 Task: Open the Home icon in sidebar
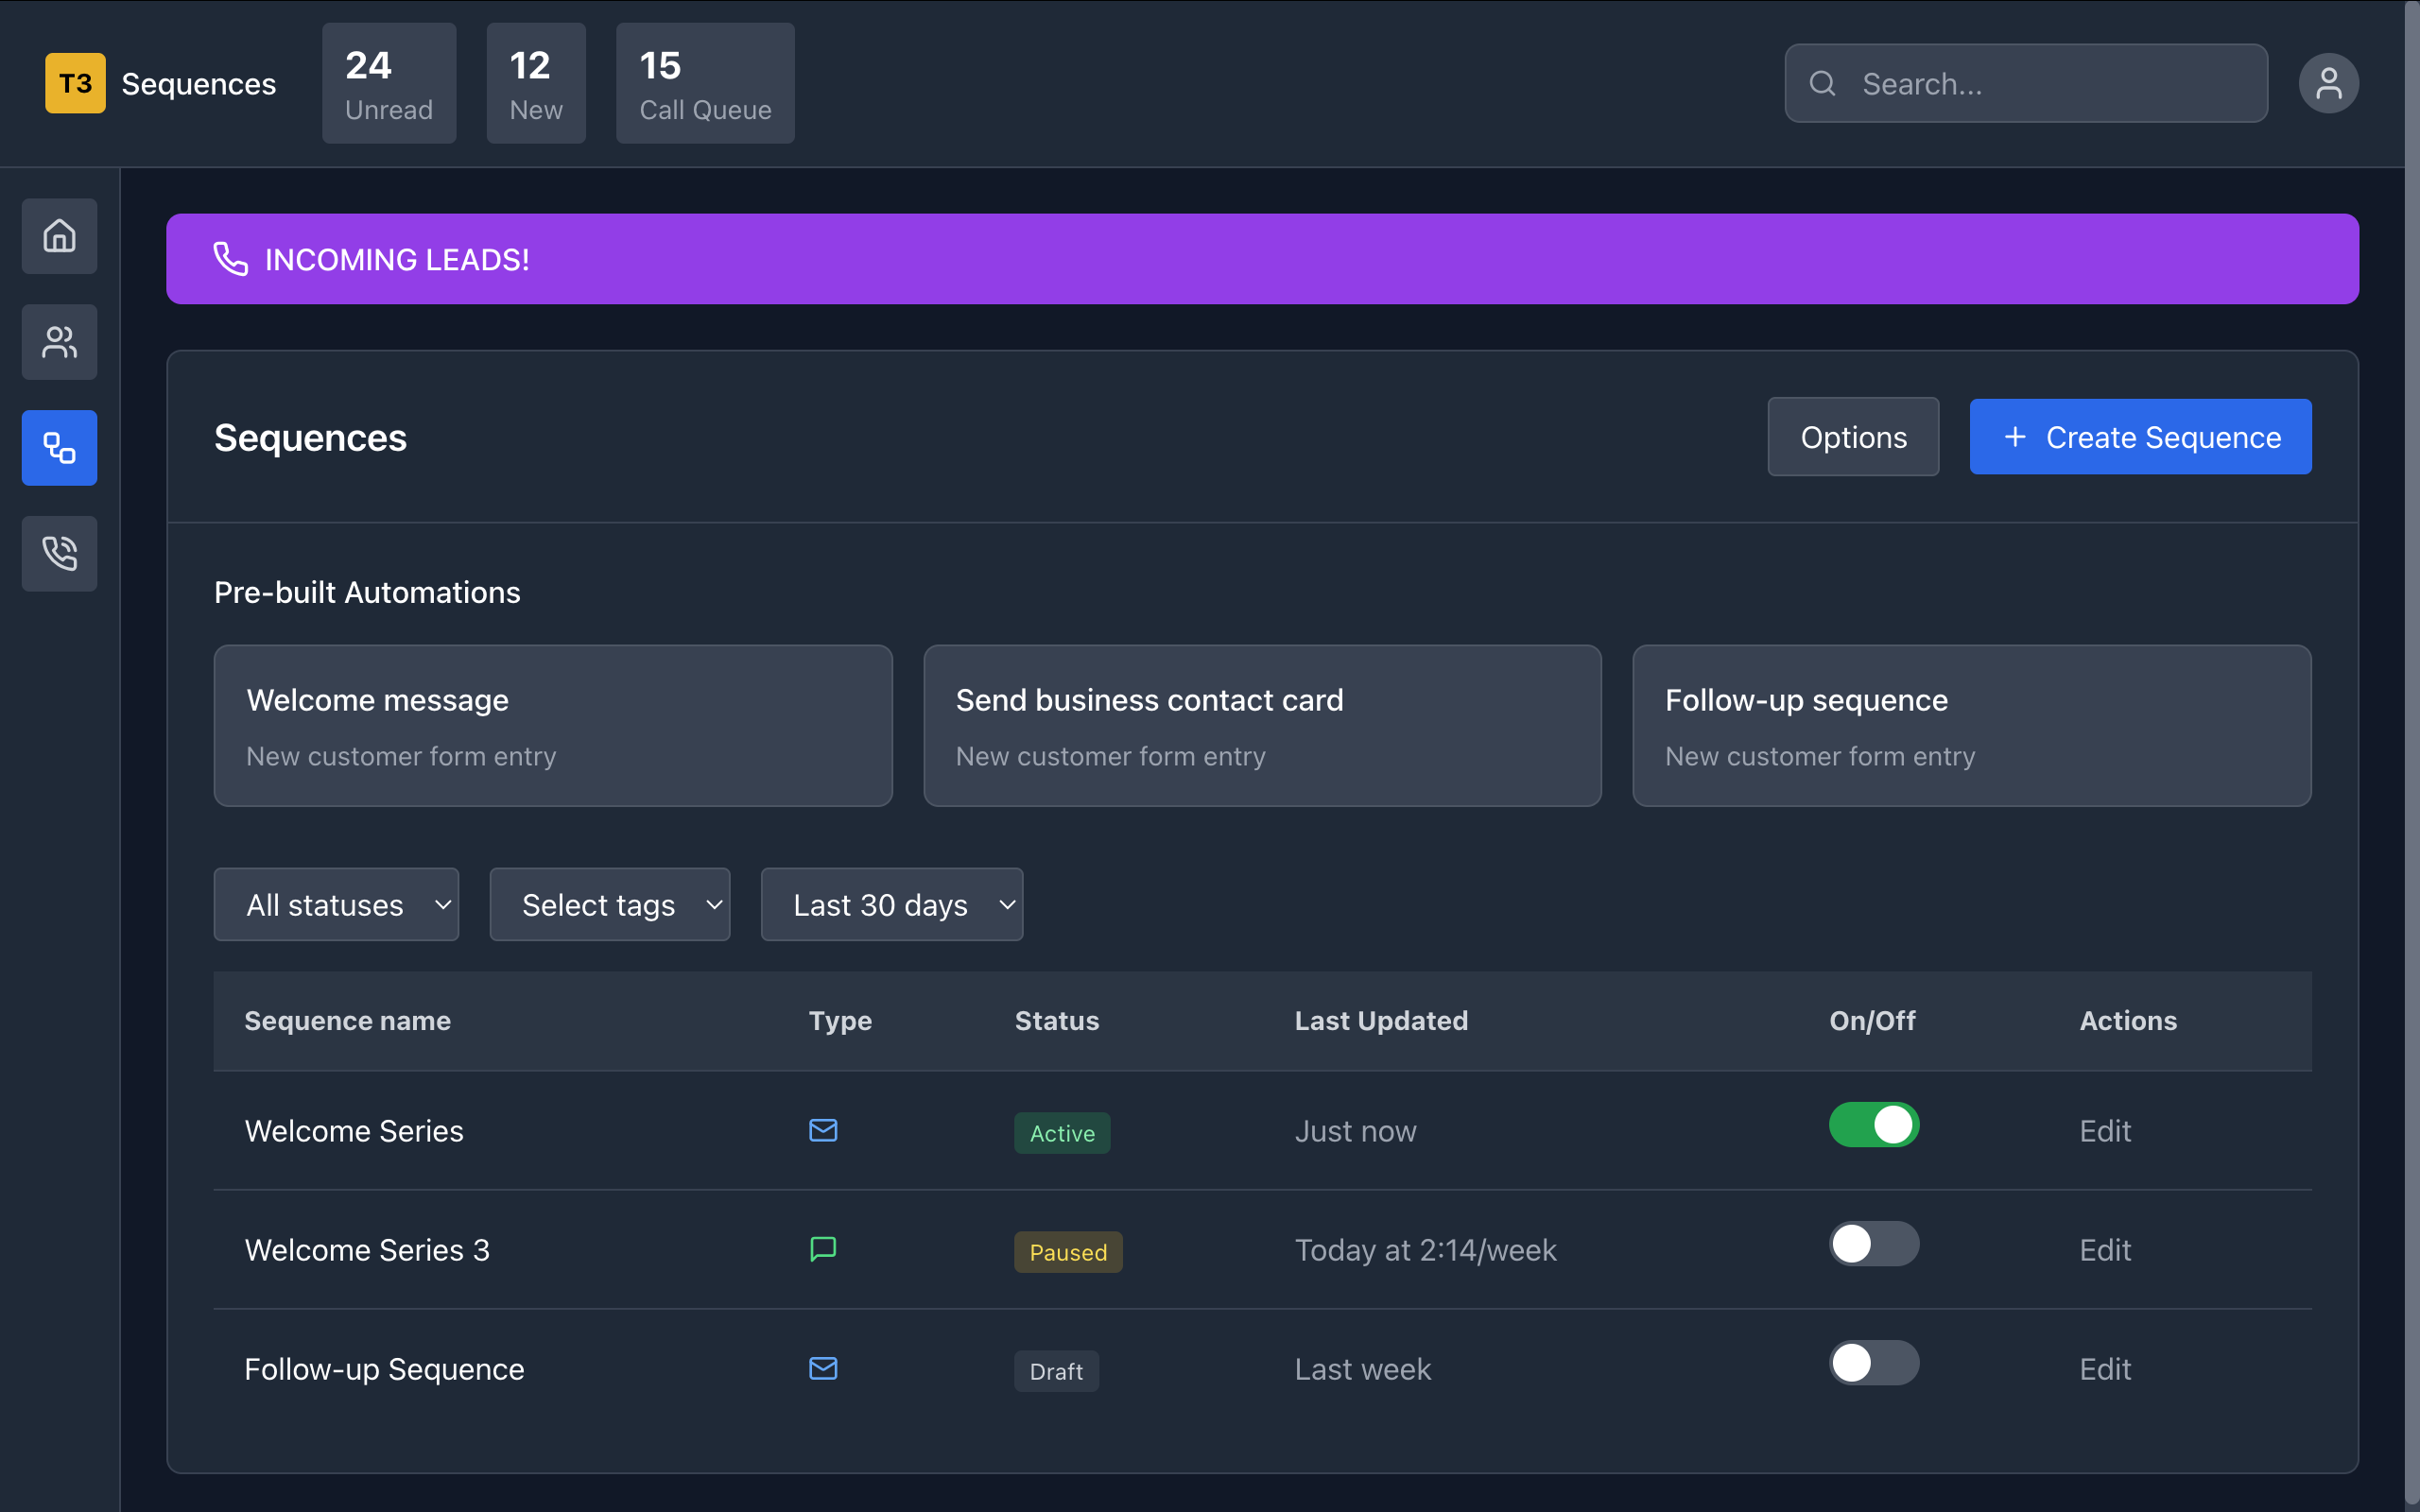[x=59, y=236]
